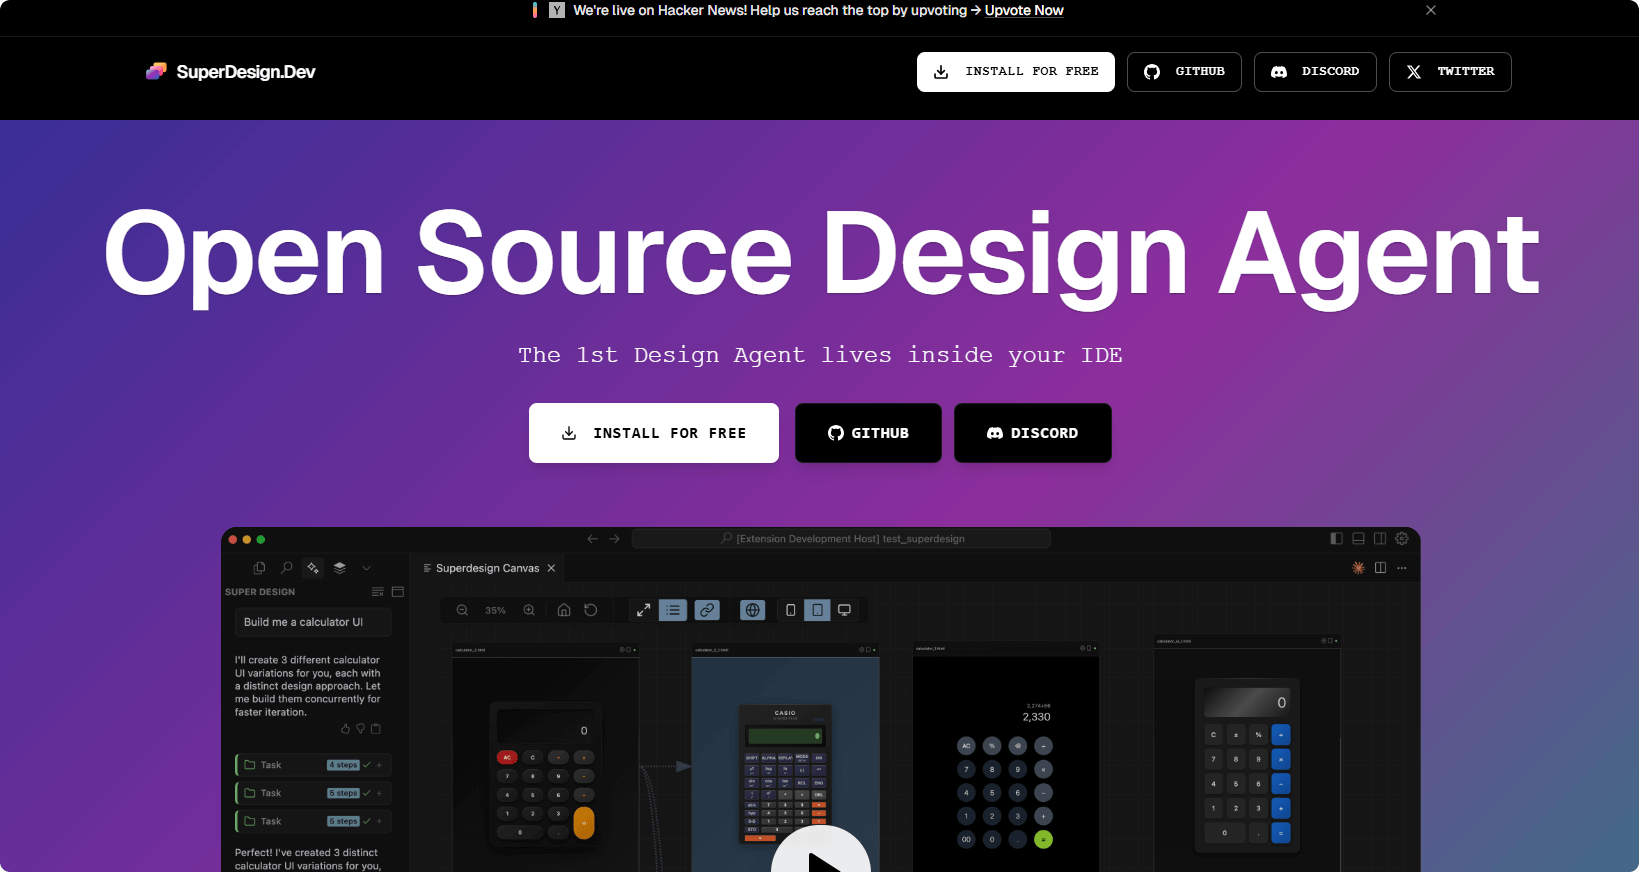Toggle the primary sidebar layout icon

click(1336, 538)
